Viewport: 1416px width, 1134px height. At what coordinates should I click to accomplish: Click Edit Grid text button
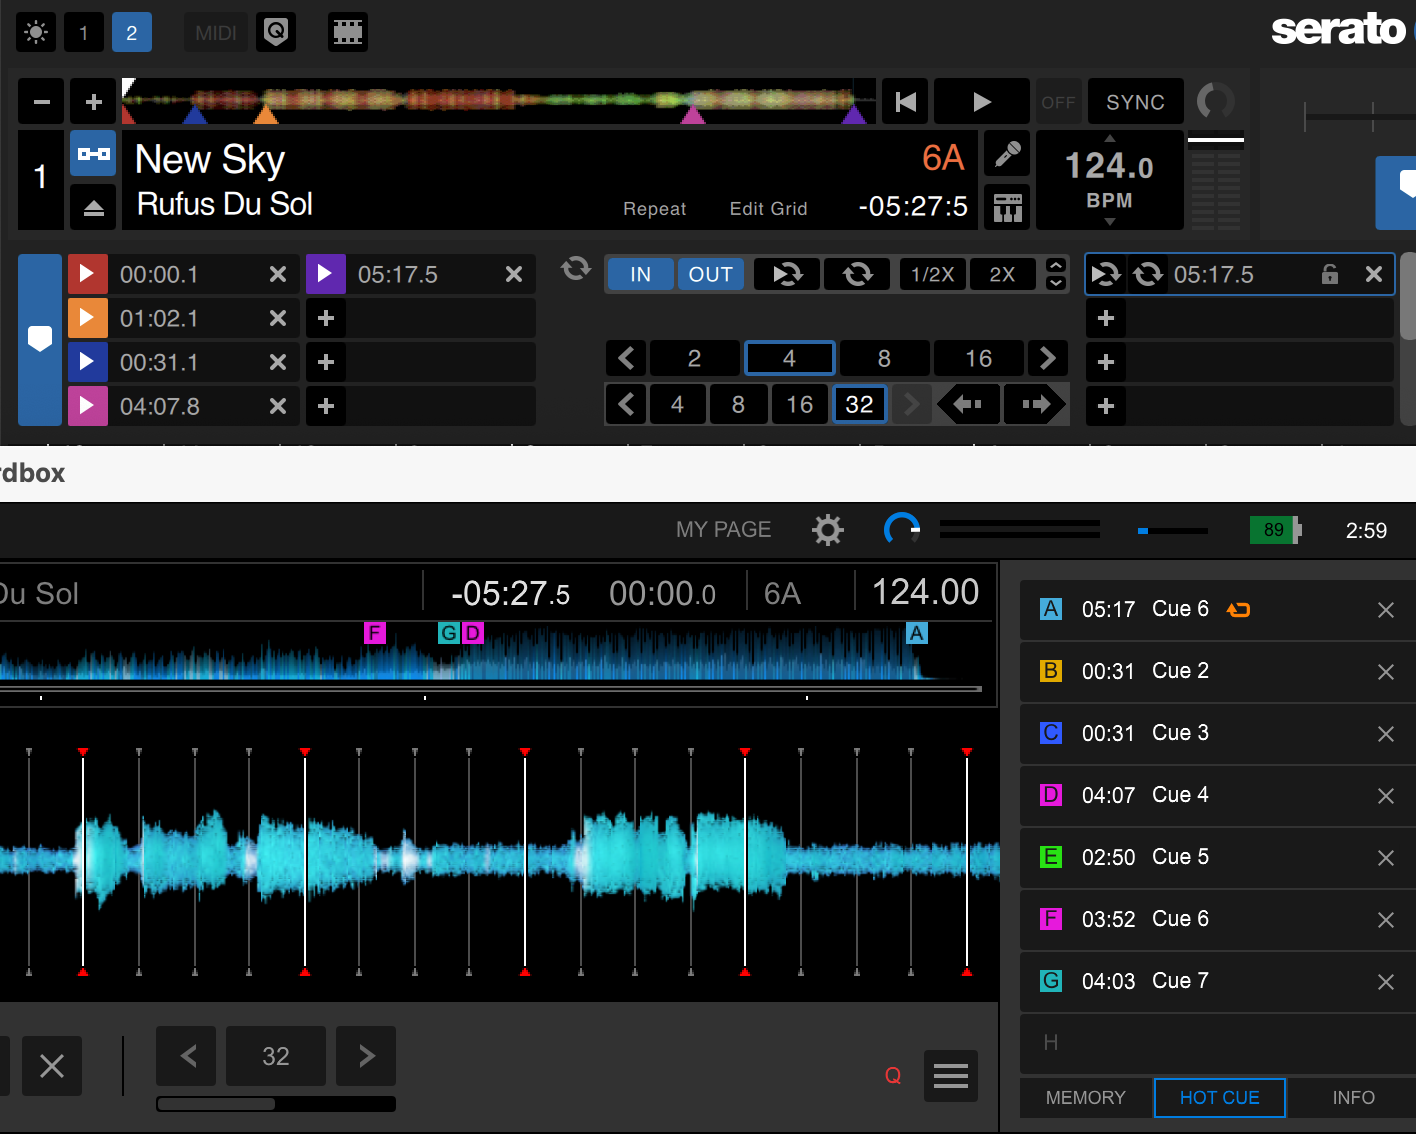768,209
